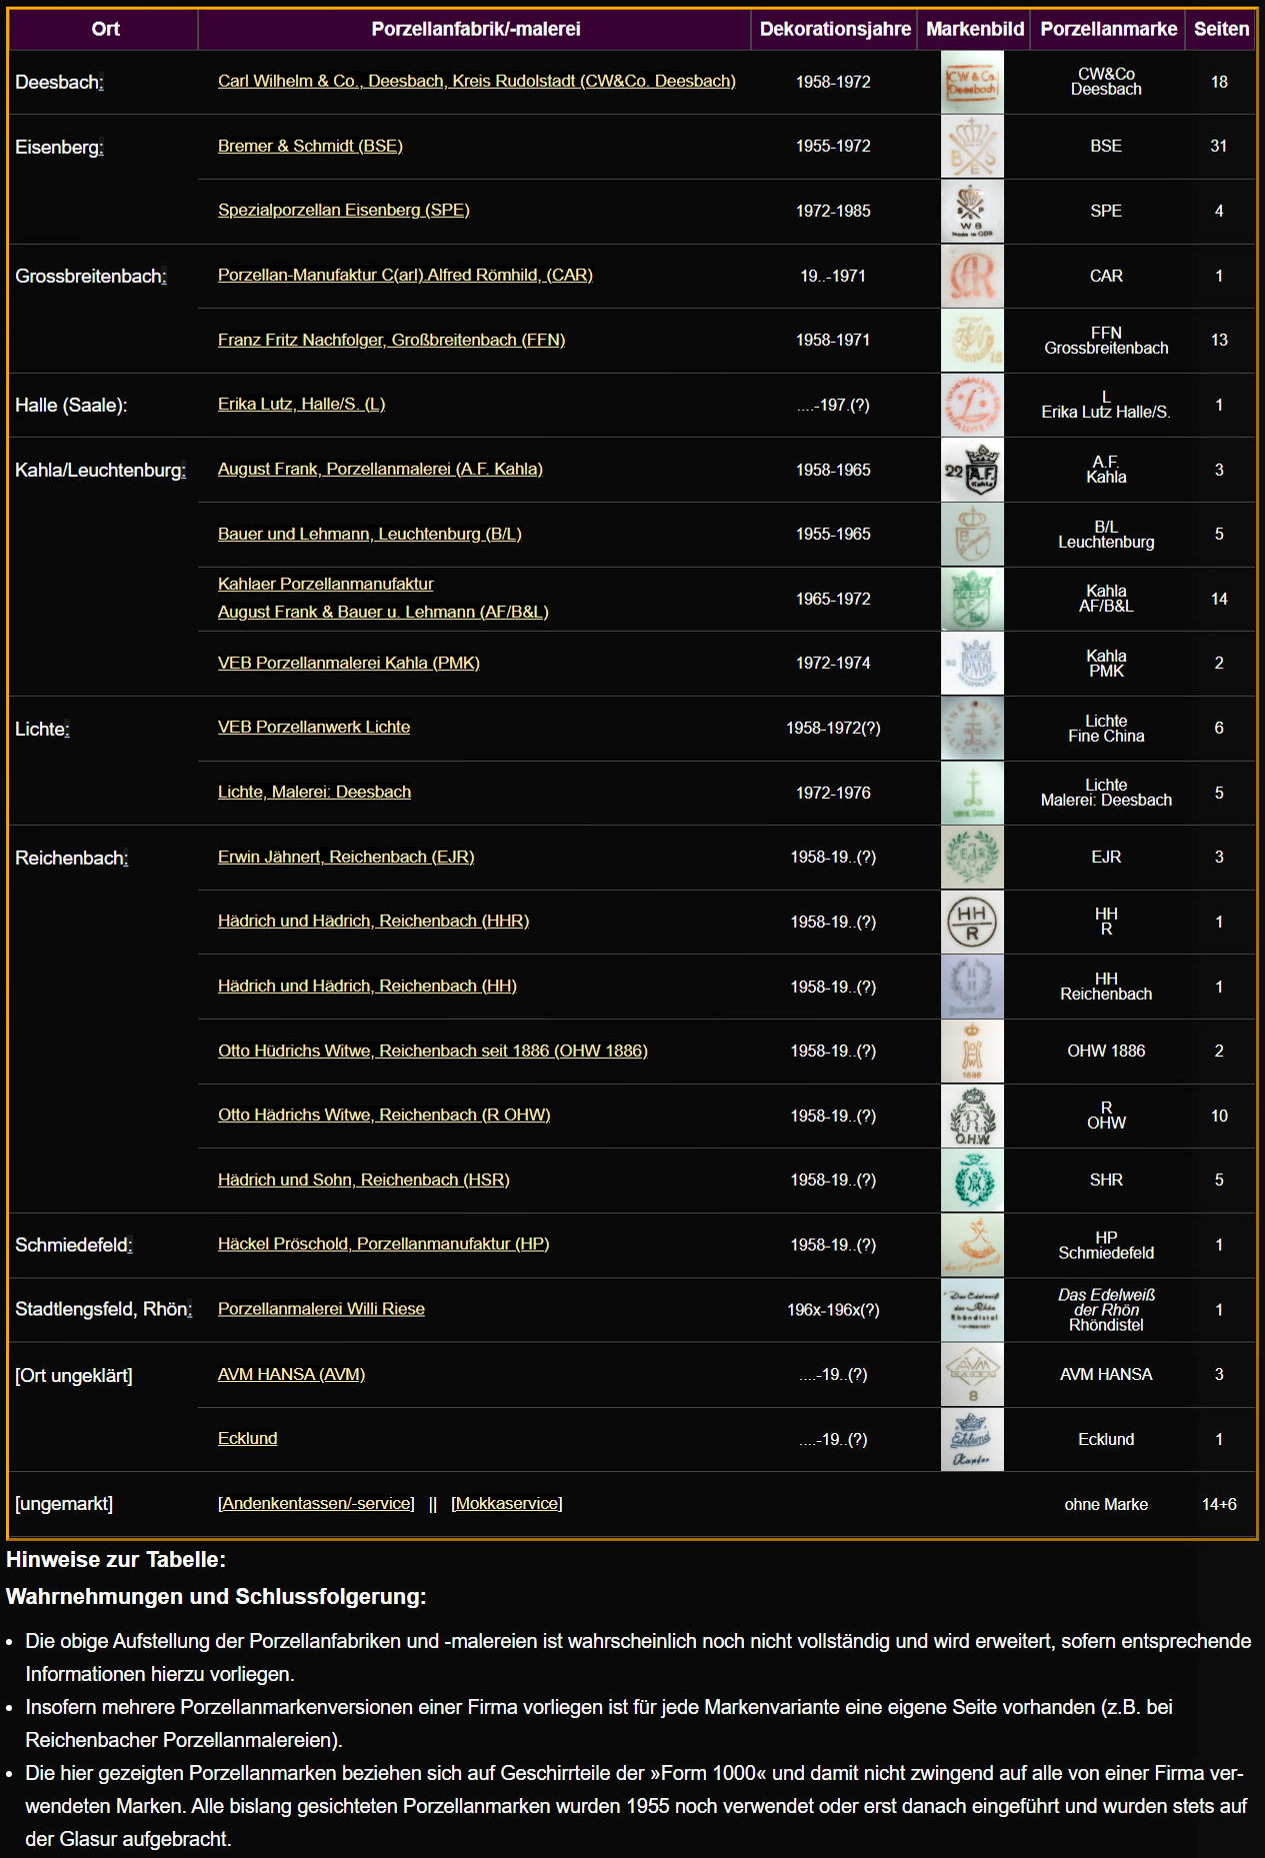Screen dimensions: 1265x1858
Task: Open the [Mokkaservice] link
Action: coord(507,1503)
